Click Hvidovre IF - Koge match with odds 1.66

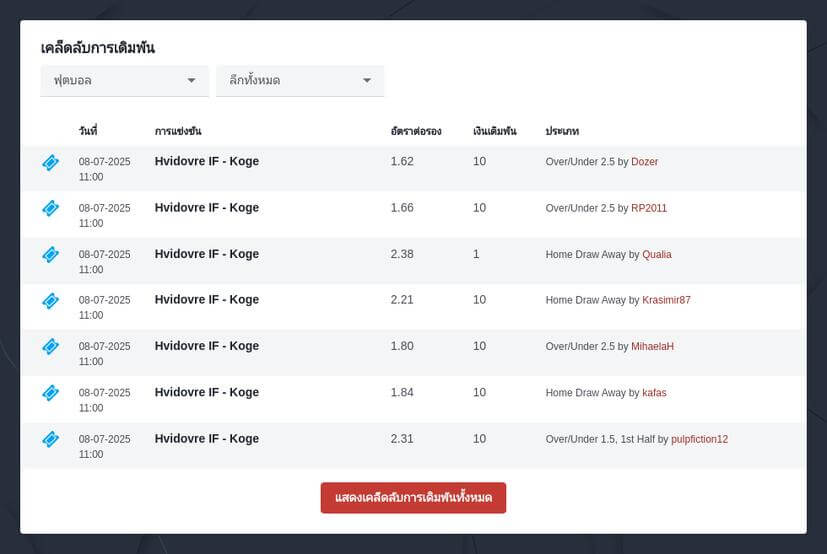(207, 208)
